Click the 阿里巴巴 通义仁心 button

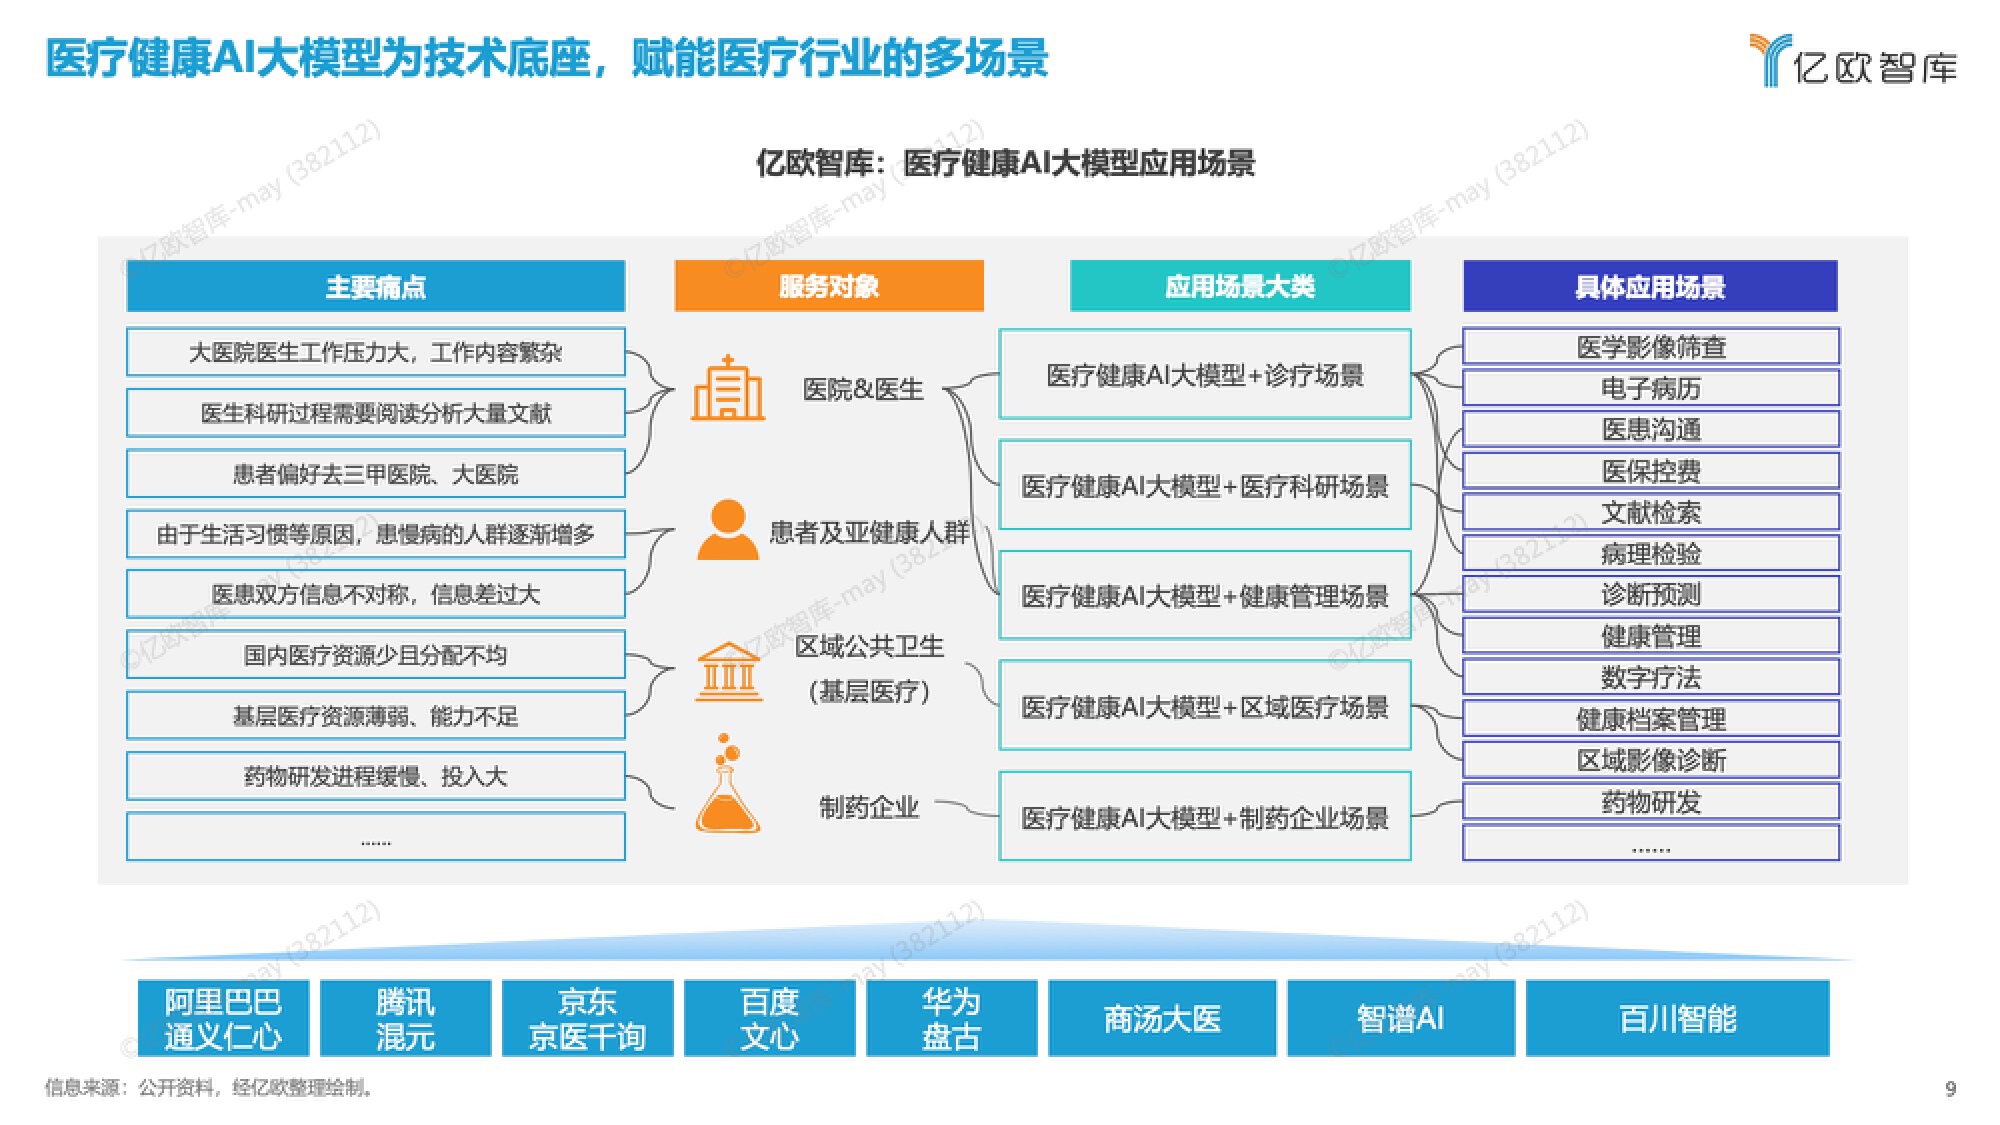tap(223, 1018)
